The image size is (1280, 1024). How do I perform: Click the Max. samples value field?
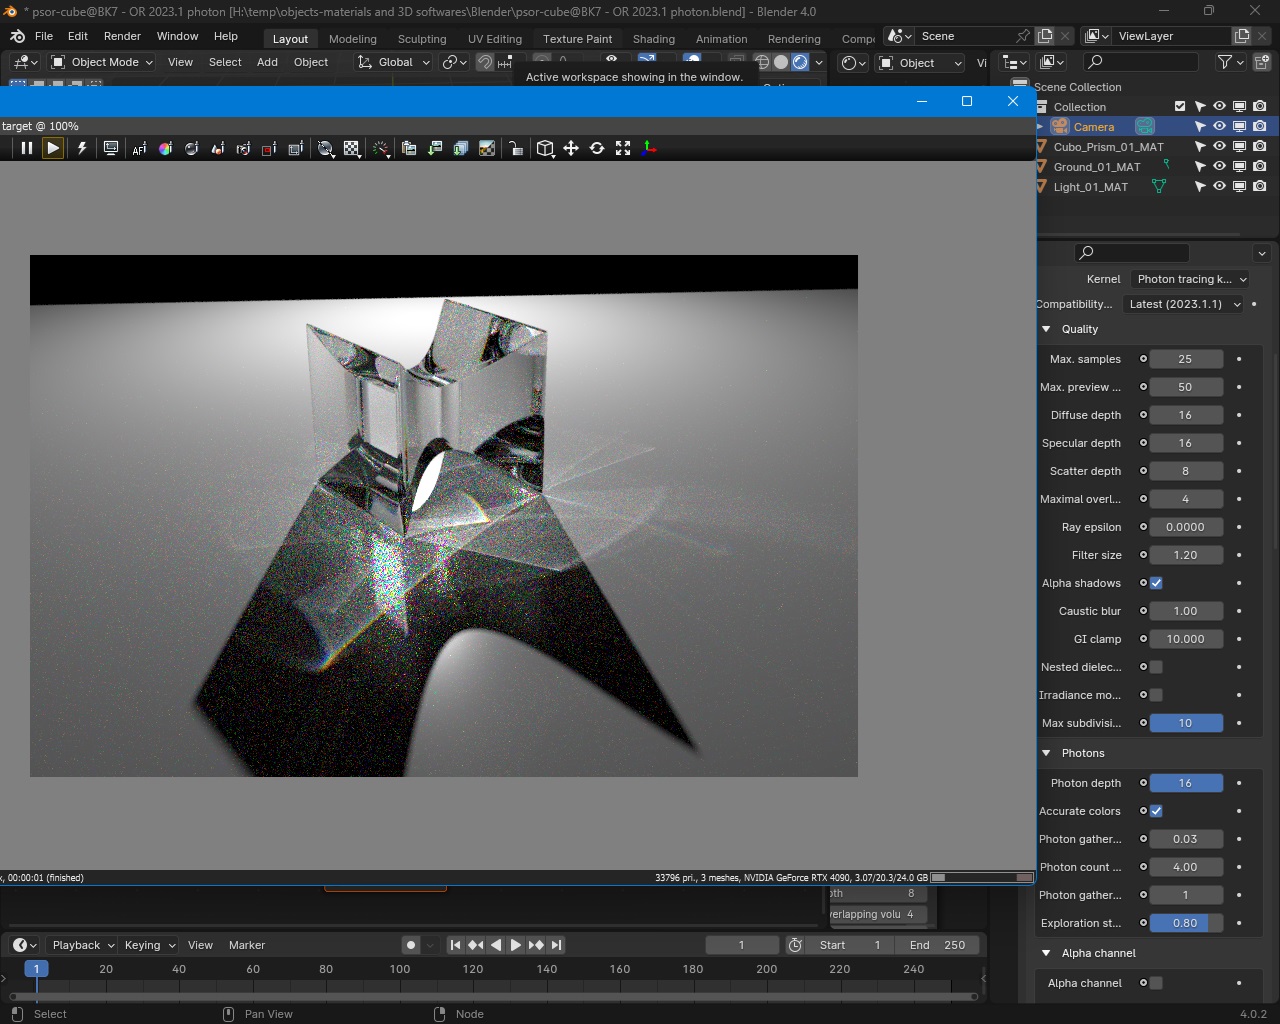point(1185,359)
